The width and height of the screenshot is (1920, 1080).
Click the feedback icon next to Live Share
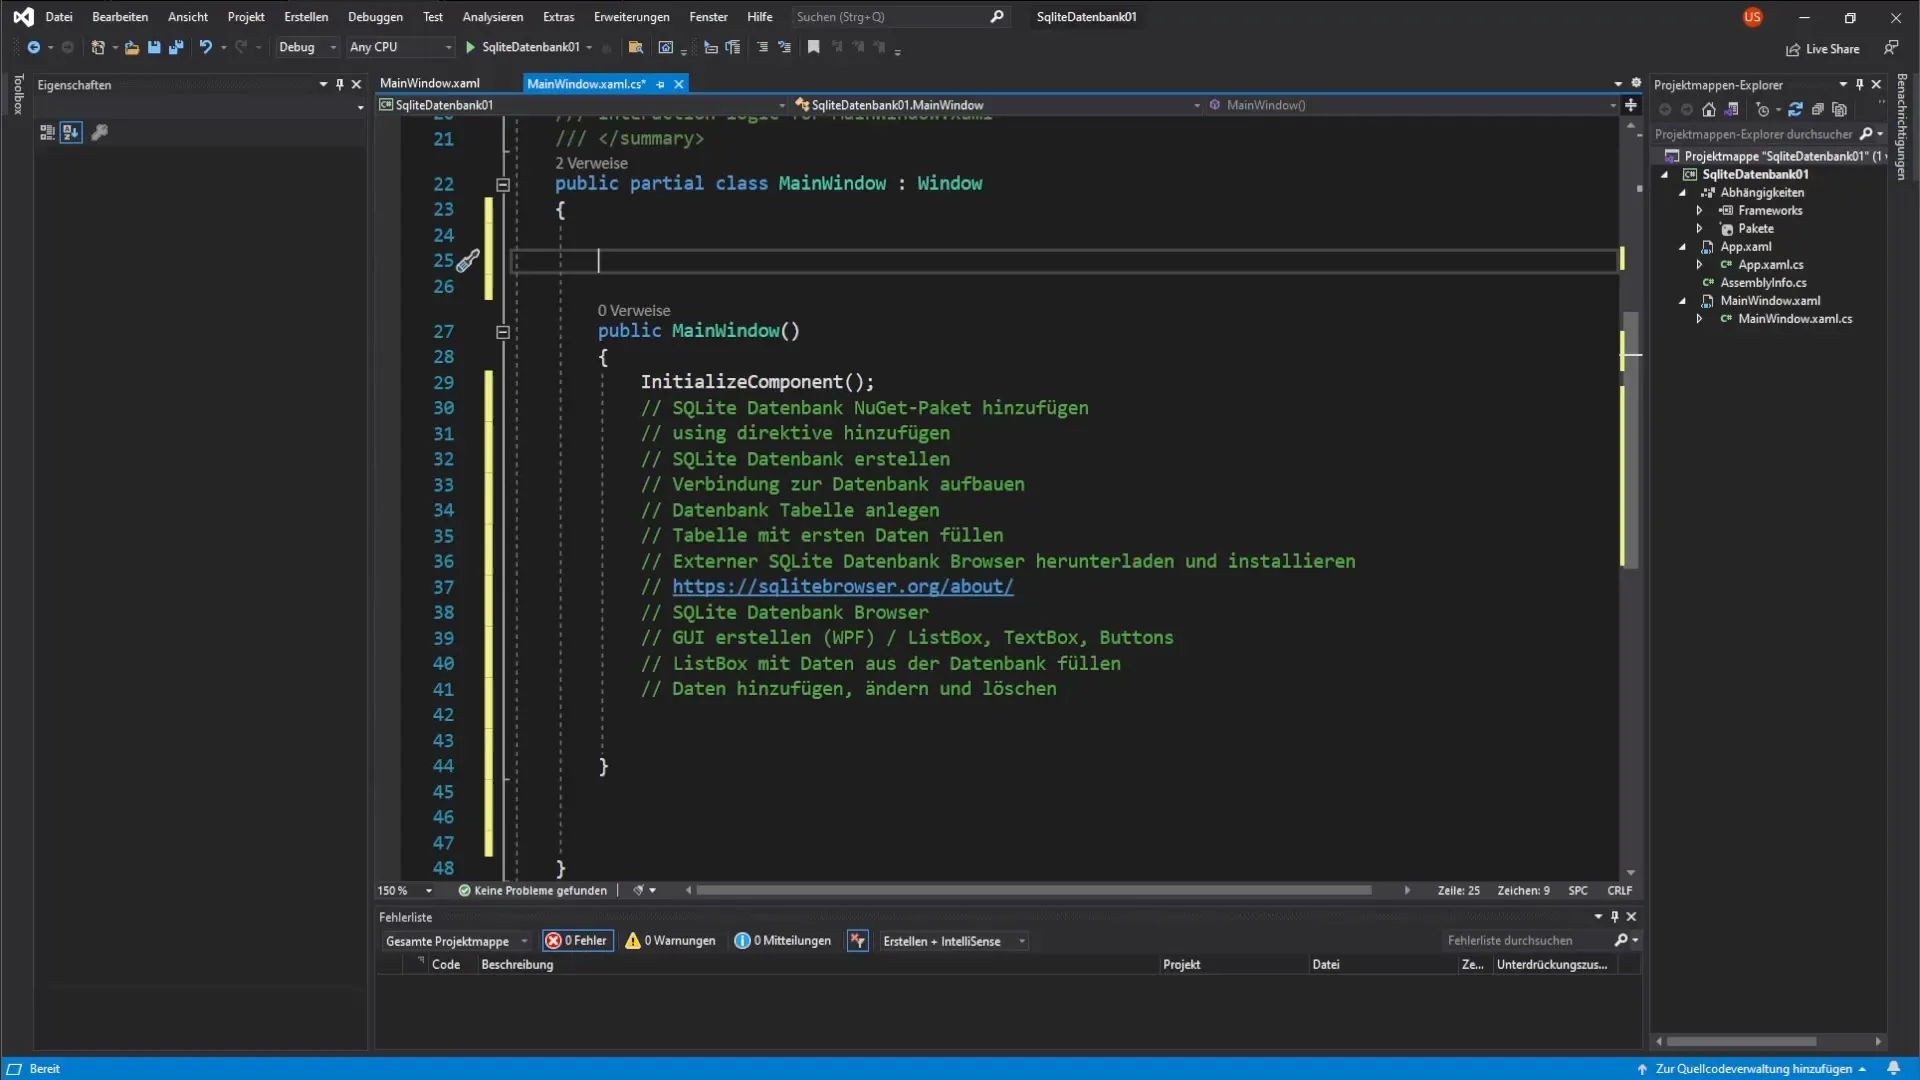tap(1891, 48)
